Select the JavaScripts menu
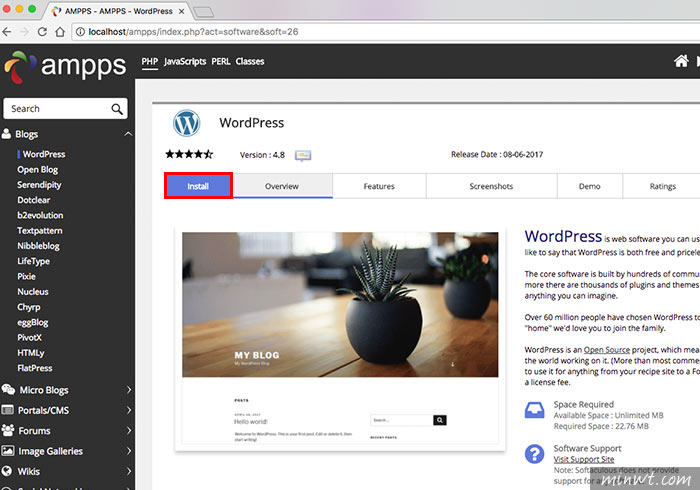The image size is (700, 490). [x=185, y=62]
